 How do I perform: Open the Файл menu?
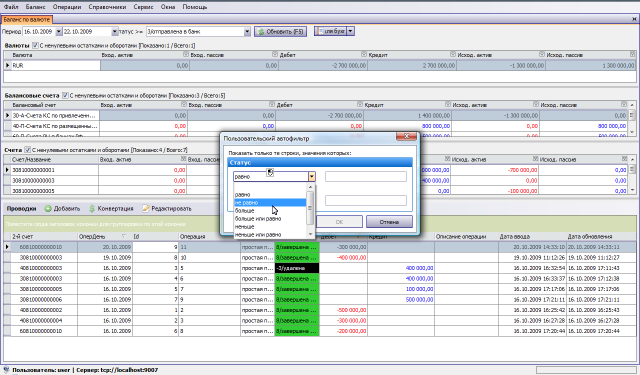11,7
